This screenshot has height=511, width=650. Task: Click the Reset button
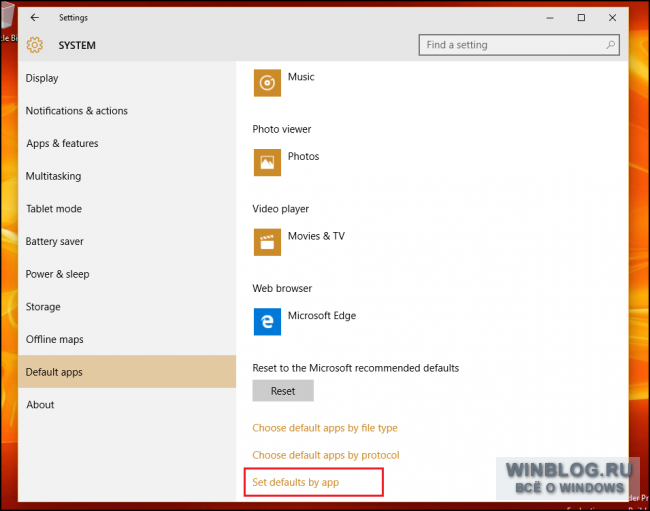pos(283,391)
